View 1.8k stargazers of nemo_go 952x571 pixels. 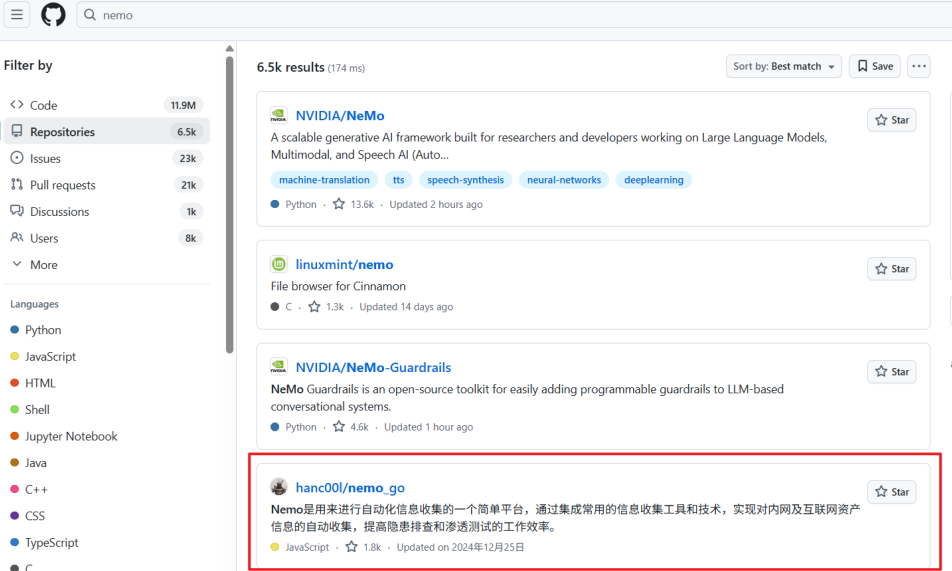(364, 547)
